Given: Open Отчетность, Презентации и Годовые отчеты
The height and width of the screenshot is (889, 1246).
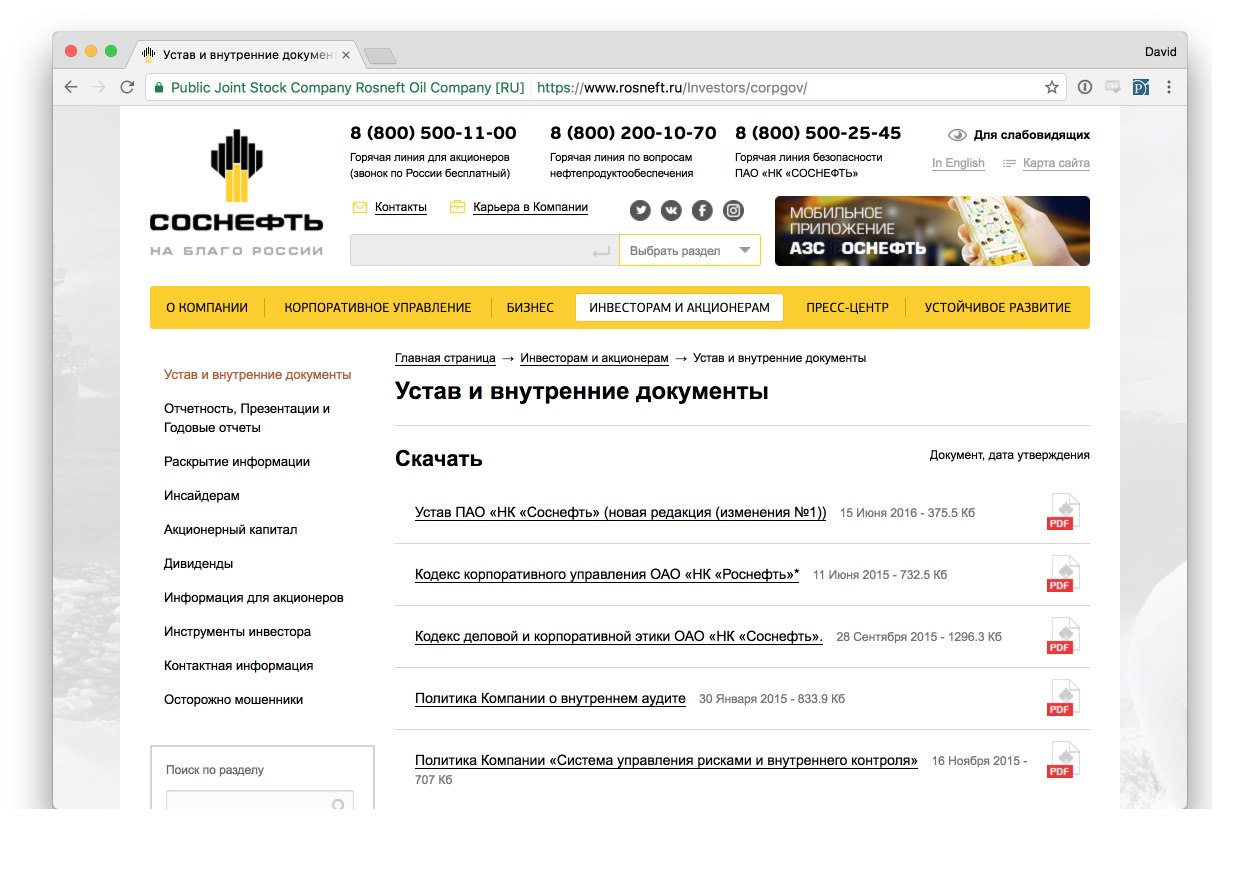Looking at the screenshot, I should tap(247, 418).
